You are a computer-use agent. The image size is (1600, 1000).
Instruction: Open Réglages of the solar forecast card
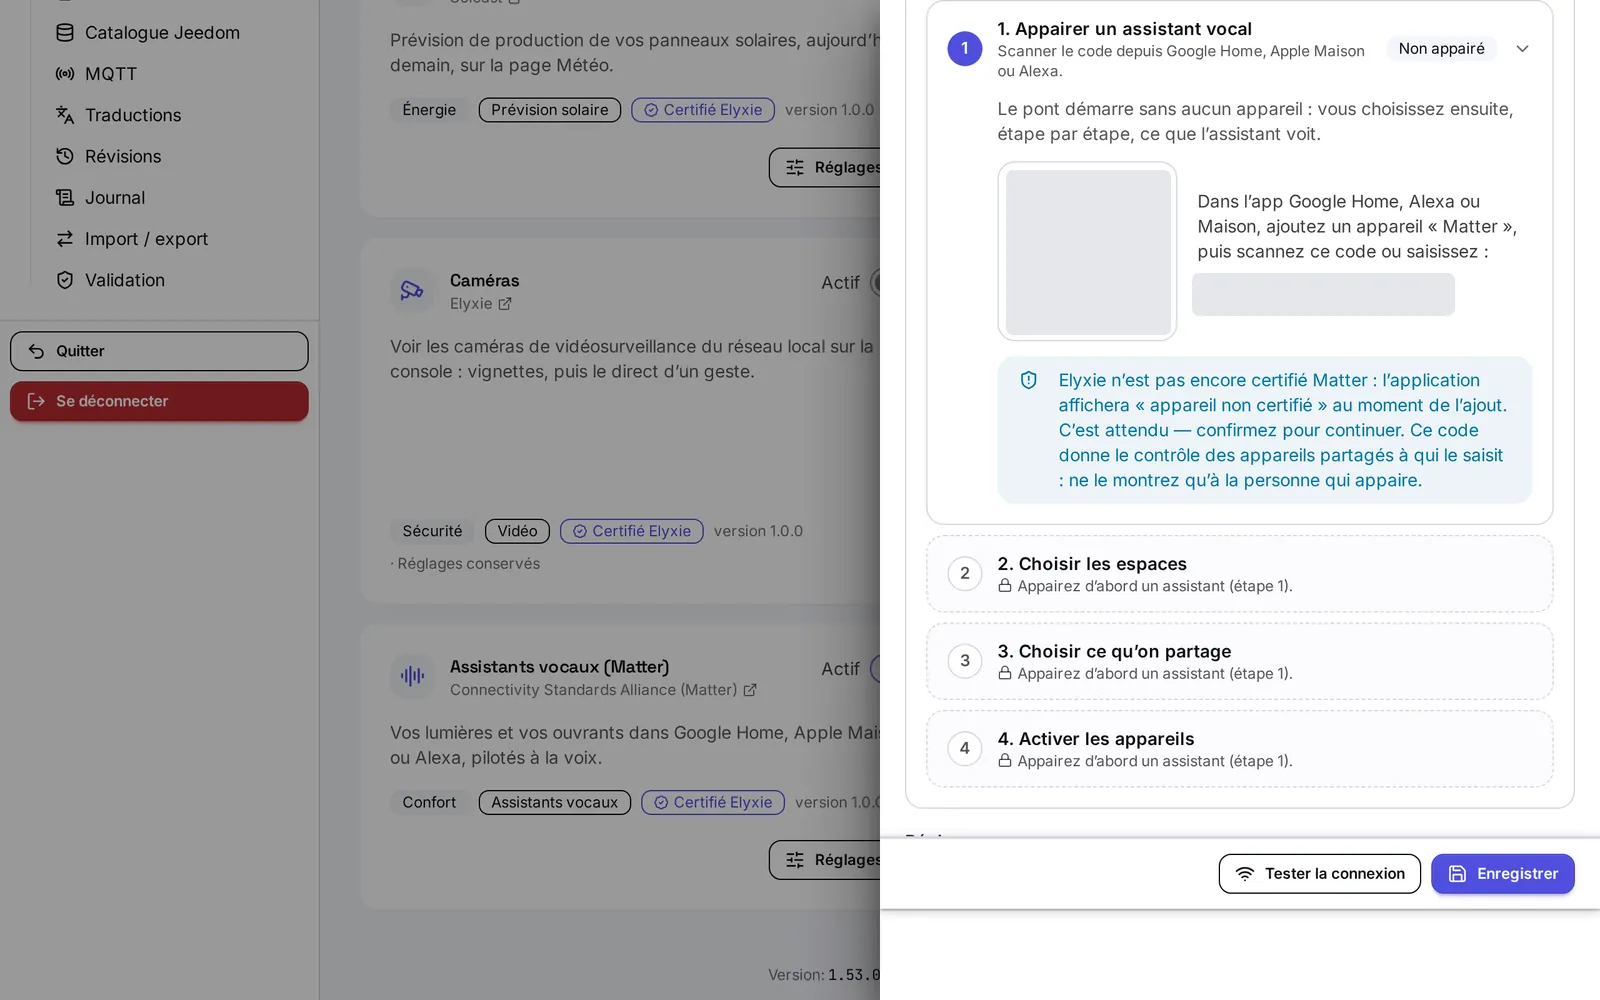click(x=825, y=168)
